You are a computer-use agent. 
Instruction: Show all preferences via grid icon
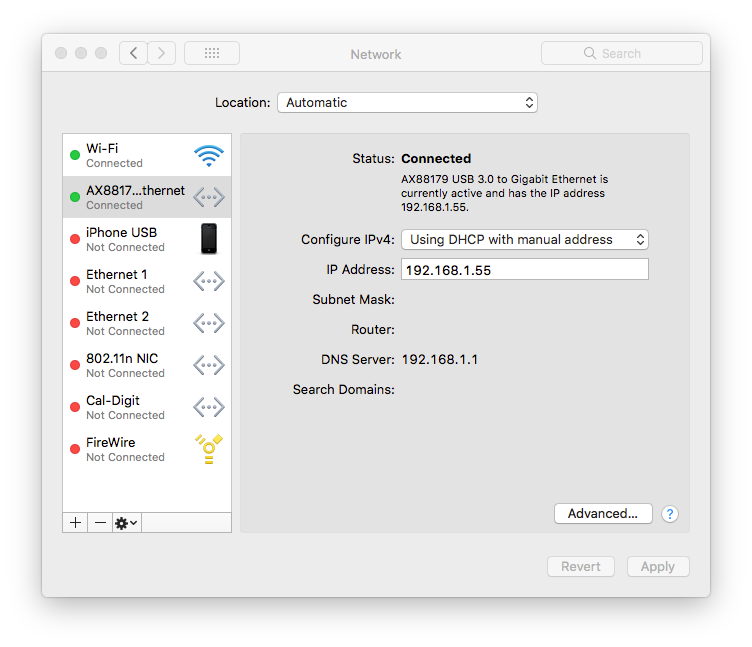212,53
